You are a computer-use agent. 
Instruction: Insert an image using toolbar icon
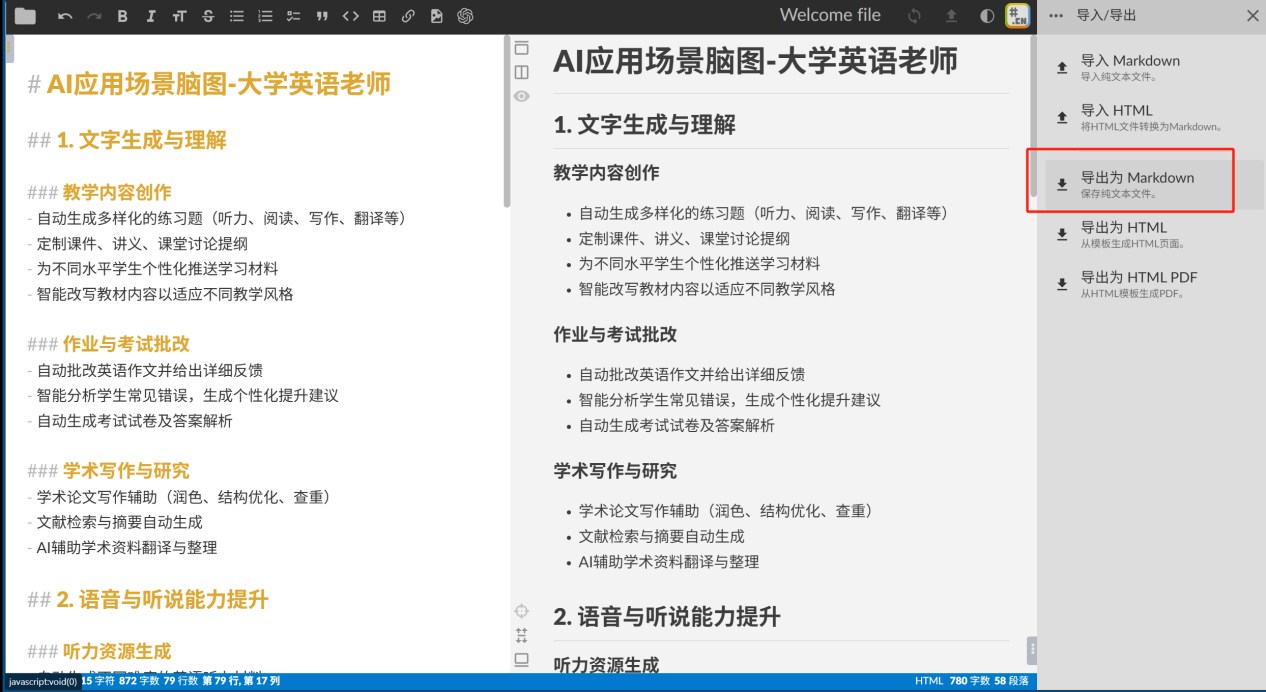click(436, 16)
